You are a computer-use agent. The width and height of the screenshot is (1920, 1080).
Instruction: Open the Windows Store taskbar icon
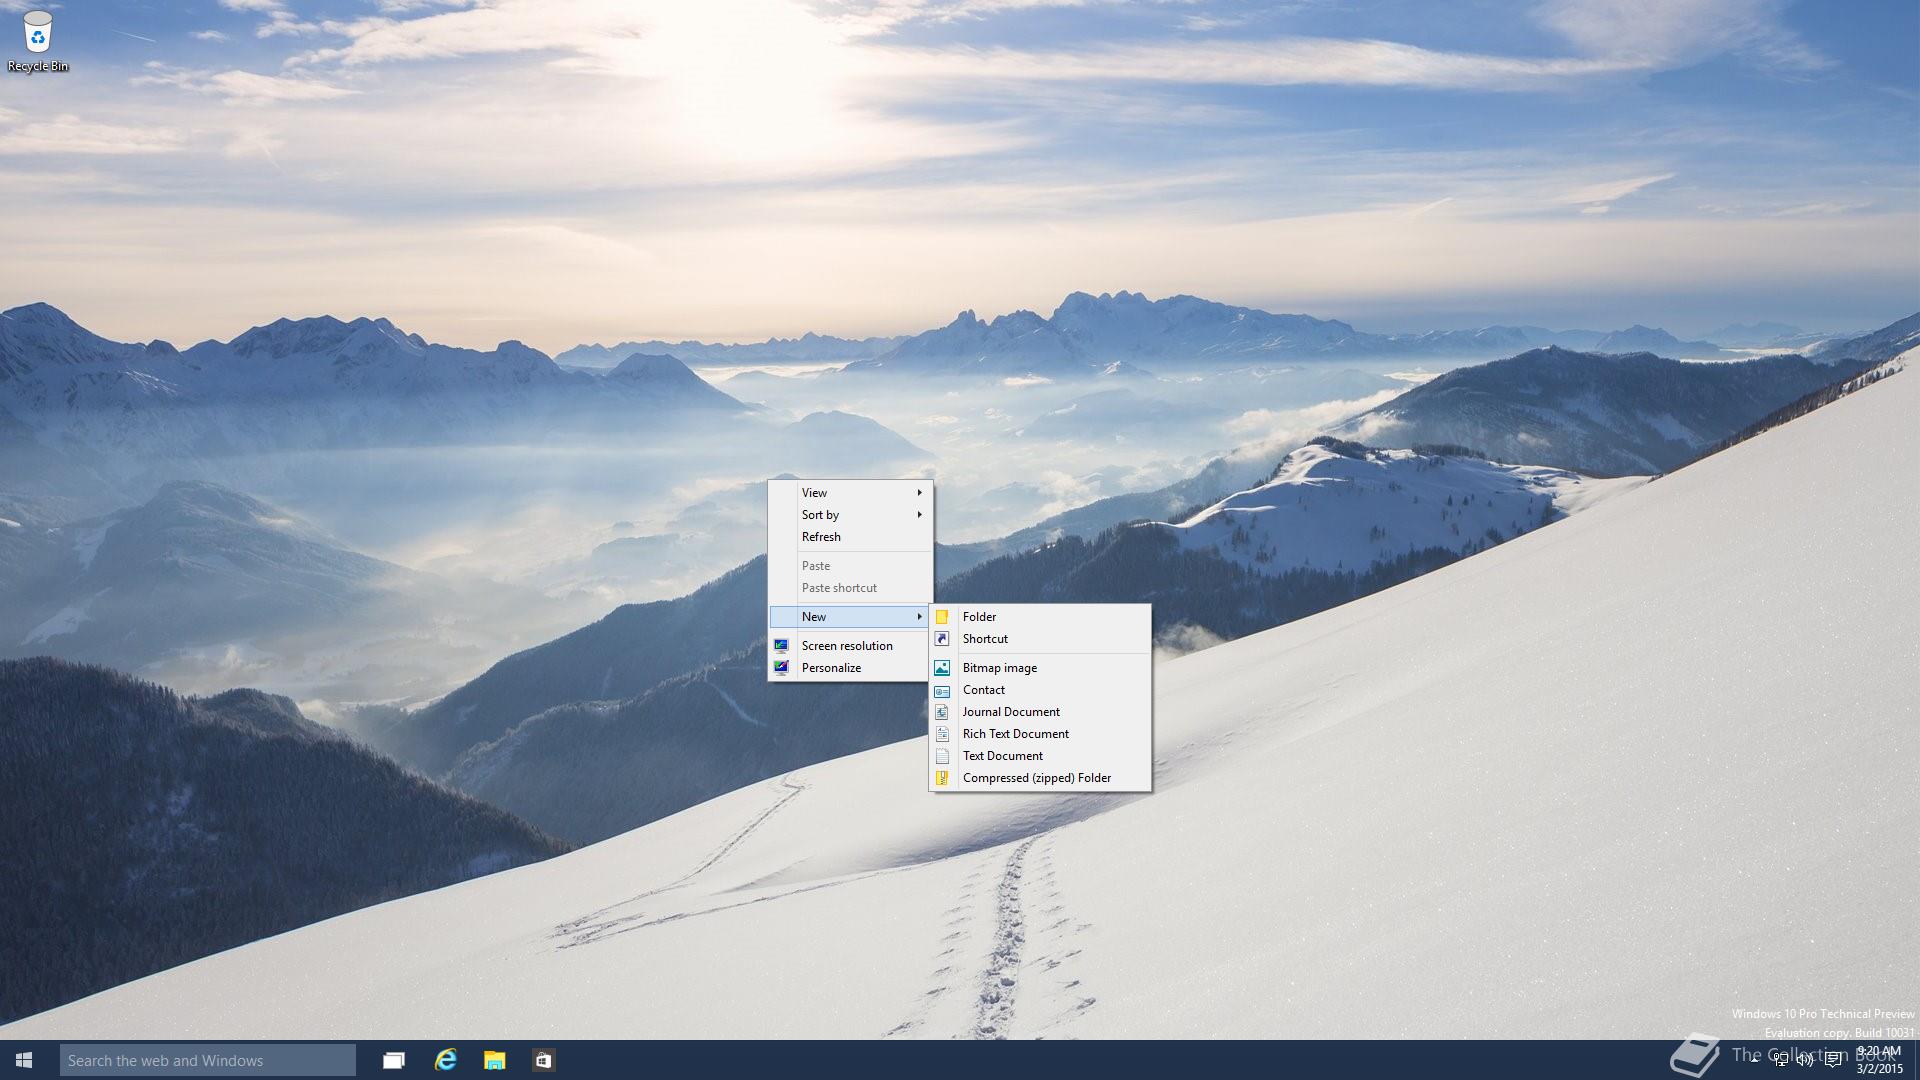[543, 1060]
